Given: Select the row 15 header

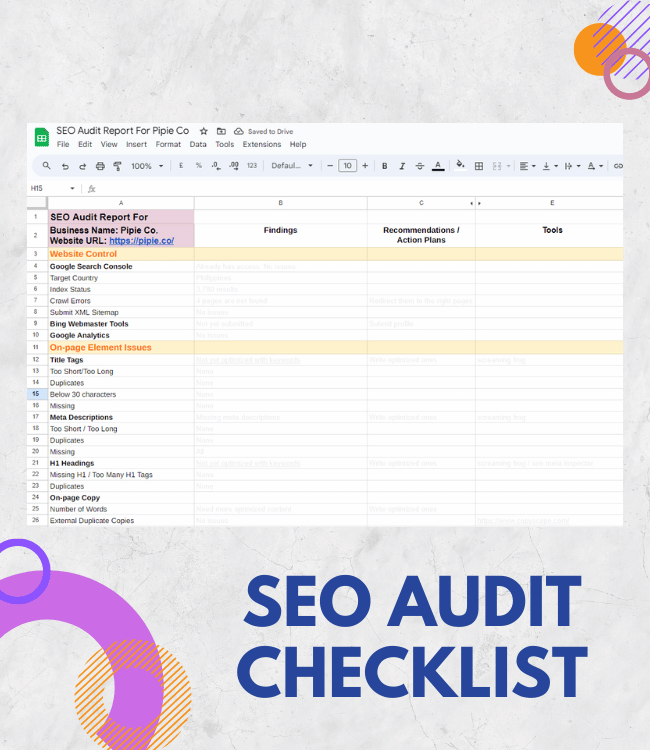Looking at the screenshot, I should (36, 394).
